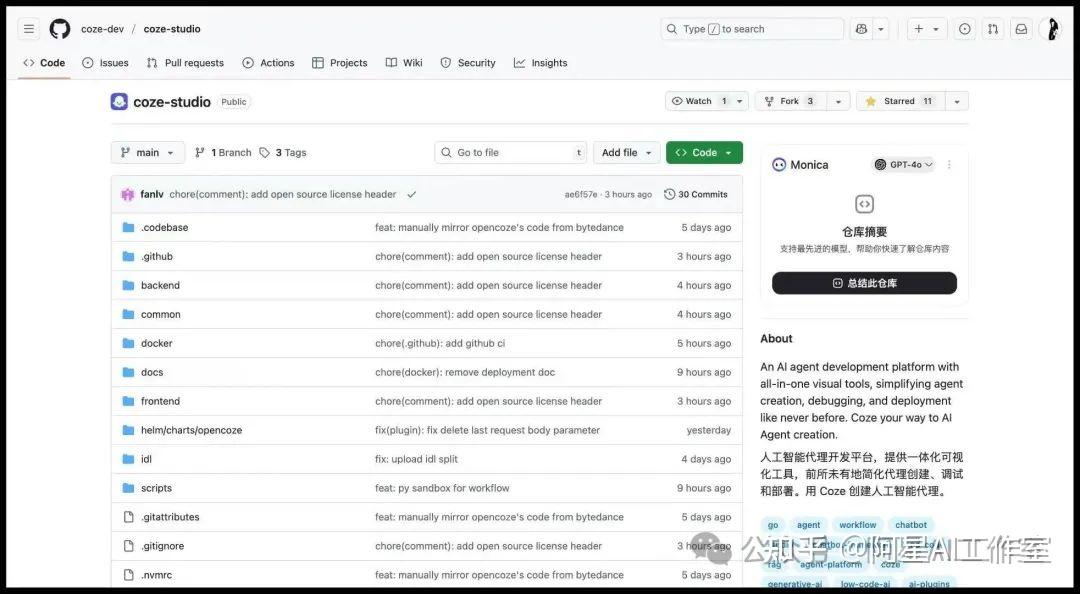1080x594 pixels.
Task: Open the workflow topic tag
Action: point(858,525)
